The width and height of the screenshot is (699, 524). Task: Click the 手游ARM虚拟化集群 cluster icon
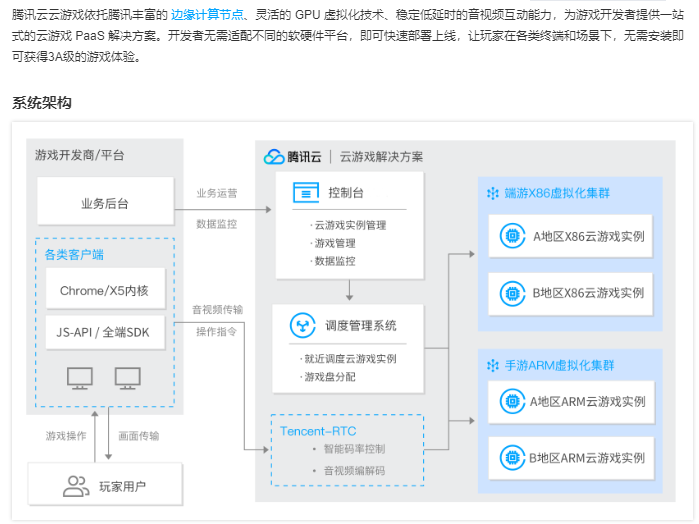point(493,366)
